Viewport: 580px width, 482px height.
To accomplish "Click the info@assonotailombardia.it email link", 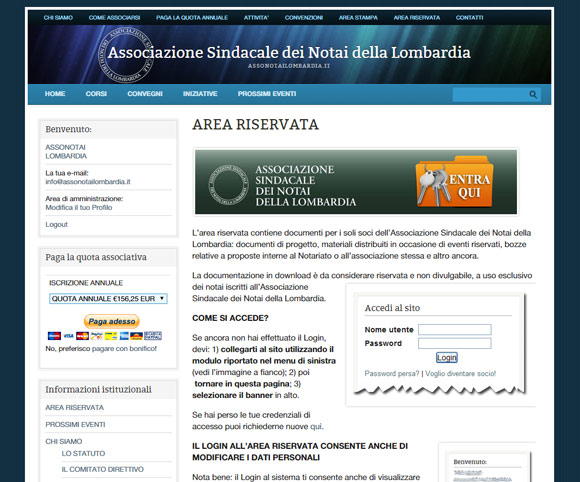I will click(88, 182).
